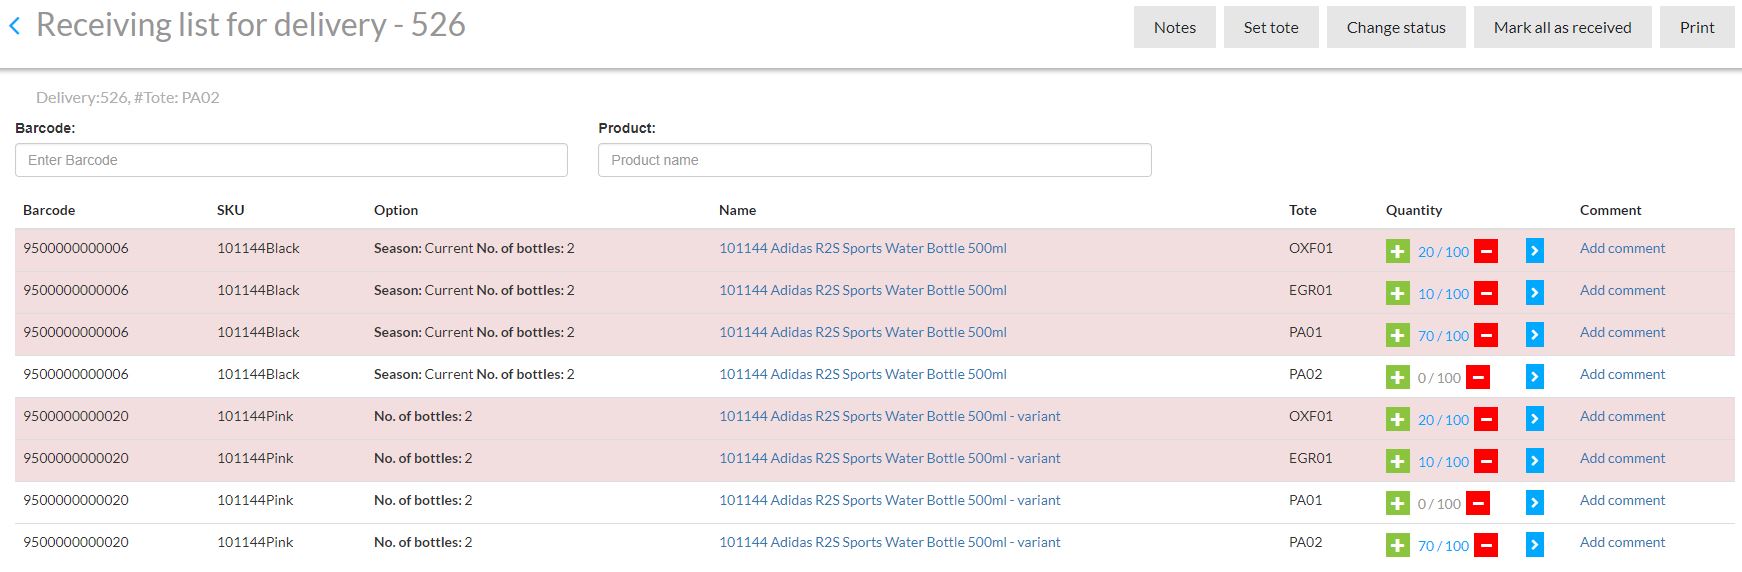
Task: Click blue arrow on 101144Black PA01 row
Action: (x=1534, y=335)
